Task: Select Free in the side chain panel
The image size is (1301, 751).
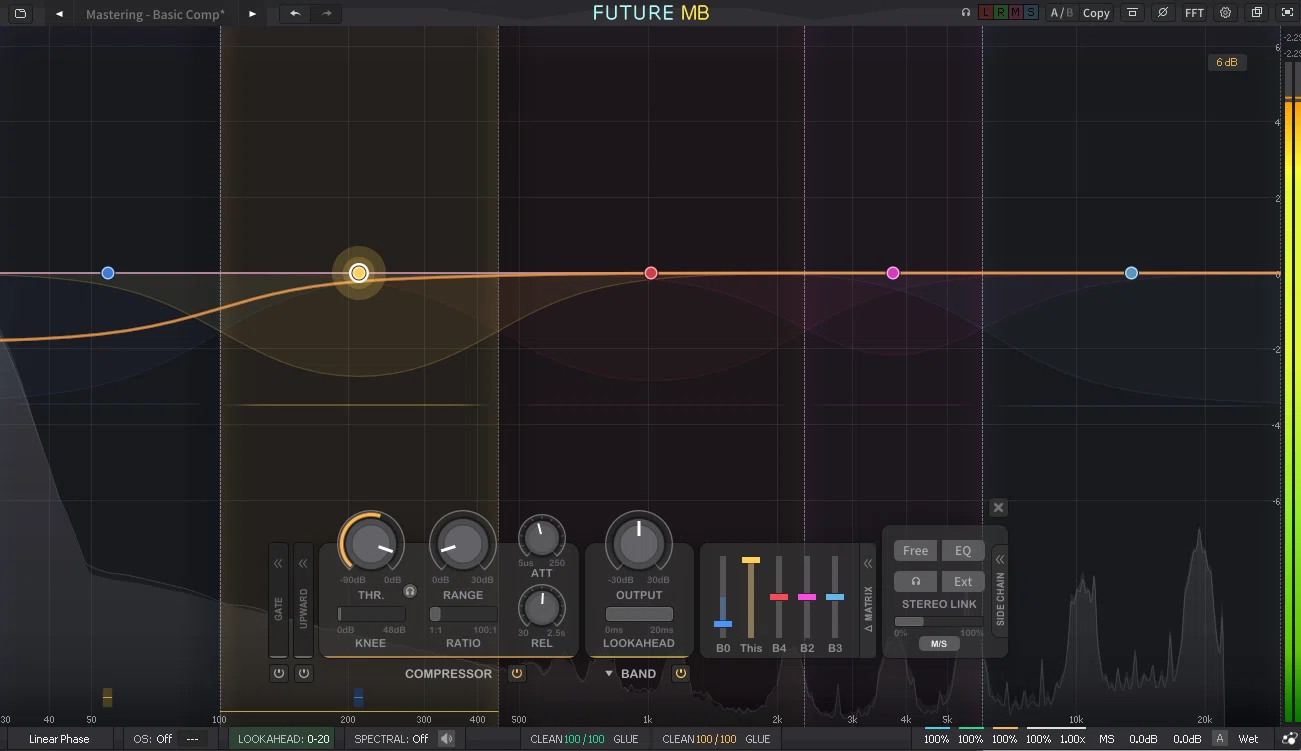Action: coord(915,551)
